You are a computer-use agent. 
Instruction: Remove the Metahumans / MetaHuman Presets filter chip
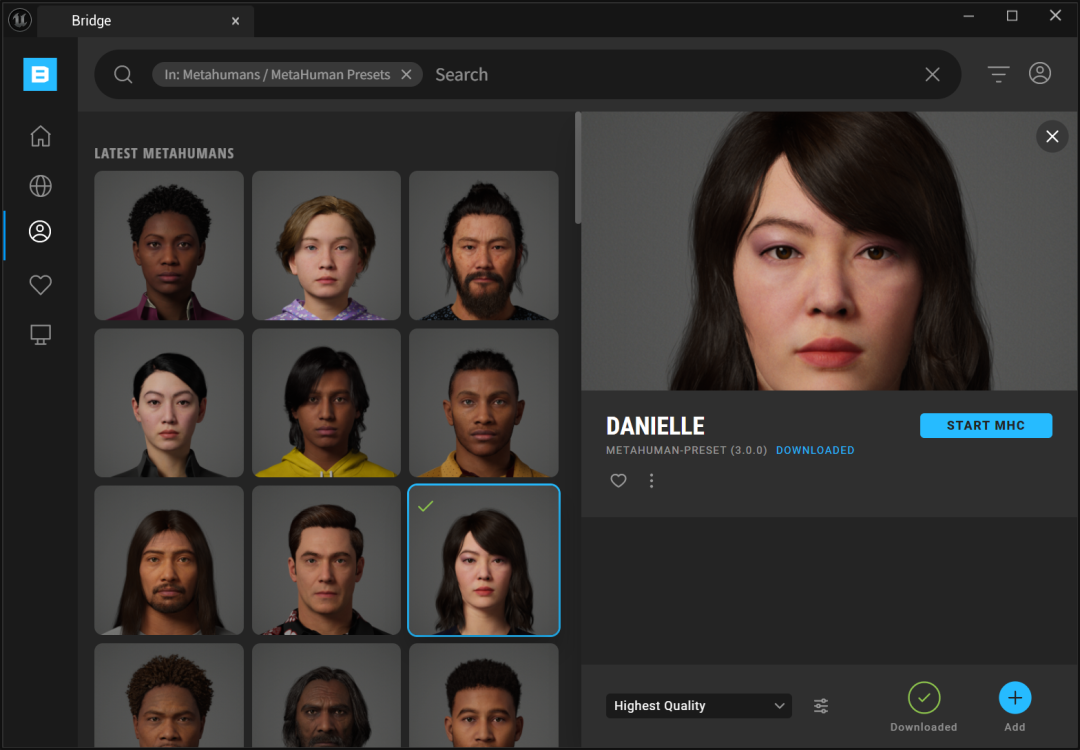point(406,74)
